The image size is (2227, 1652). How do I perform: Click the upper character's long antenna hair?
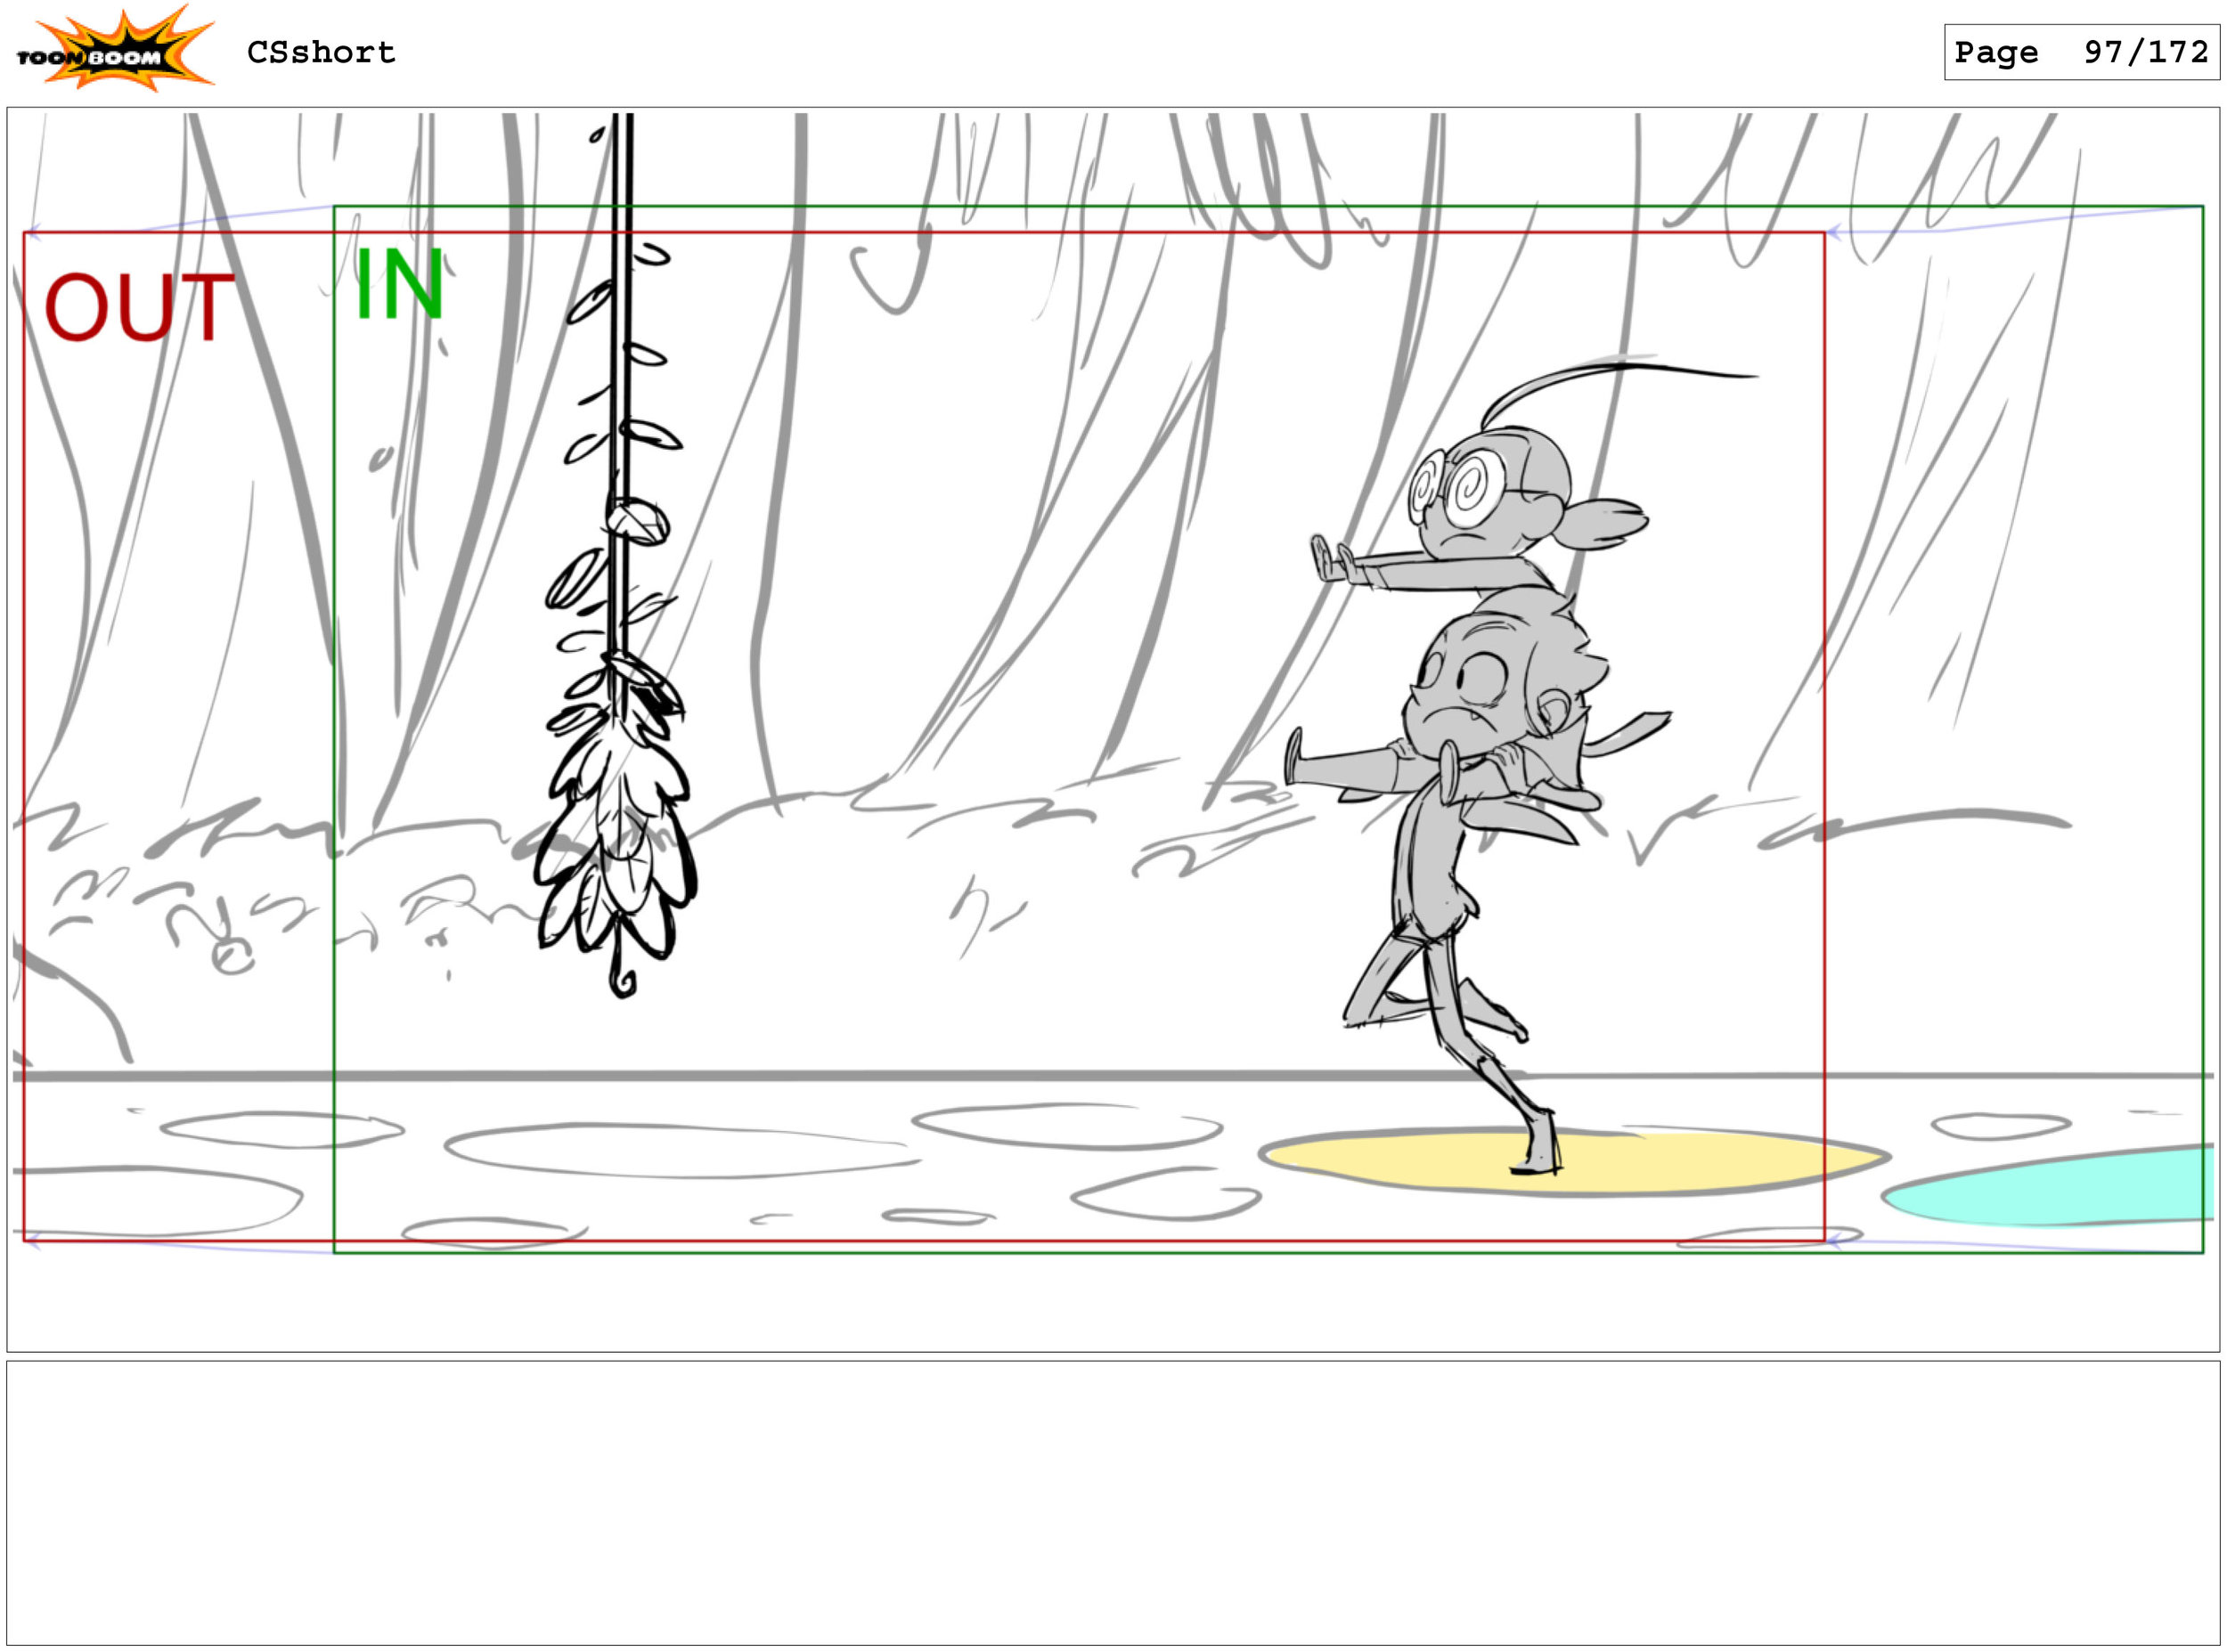(1600, 368)
